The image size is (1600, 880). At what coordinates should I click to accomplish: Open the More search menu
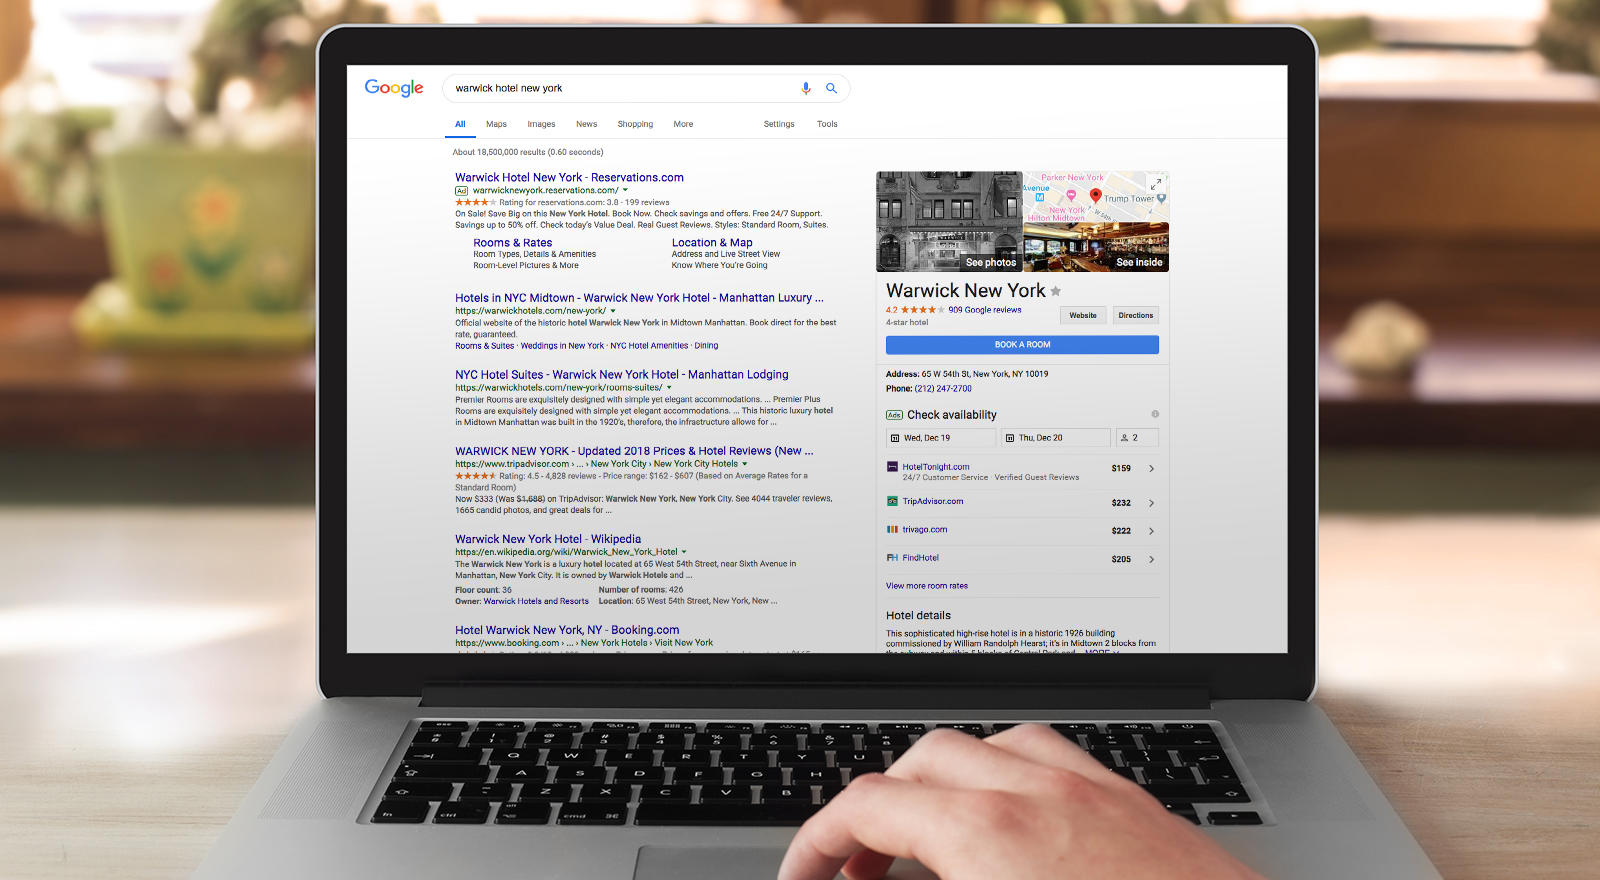[683, 124]
